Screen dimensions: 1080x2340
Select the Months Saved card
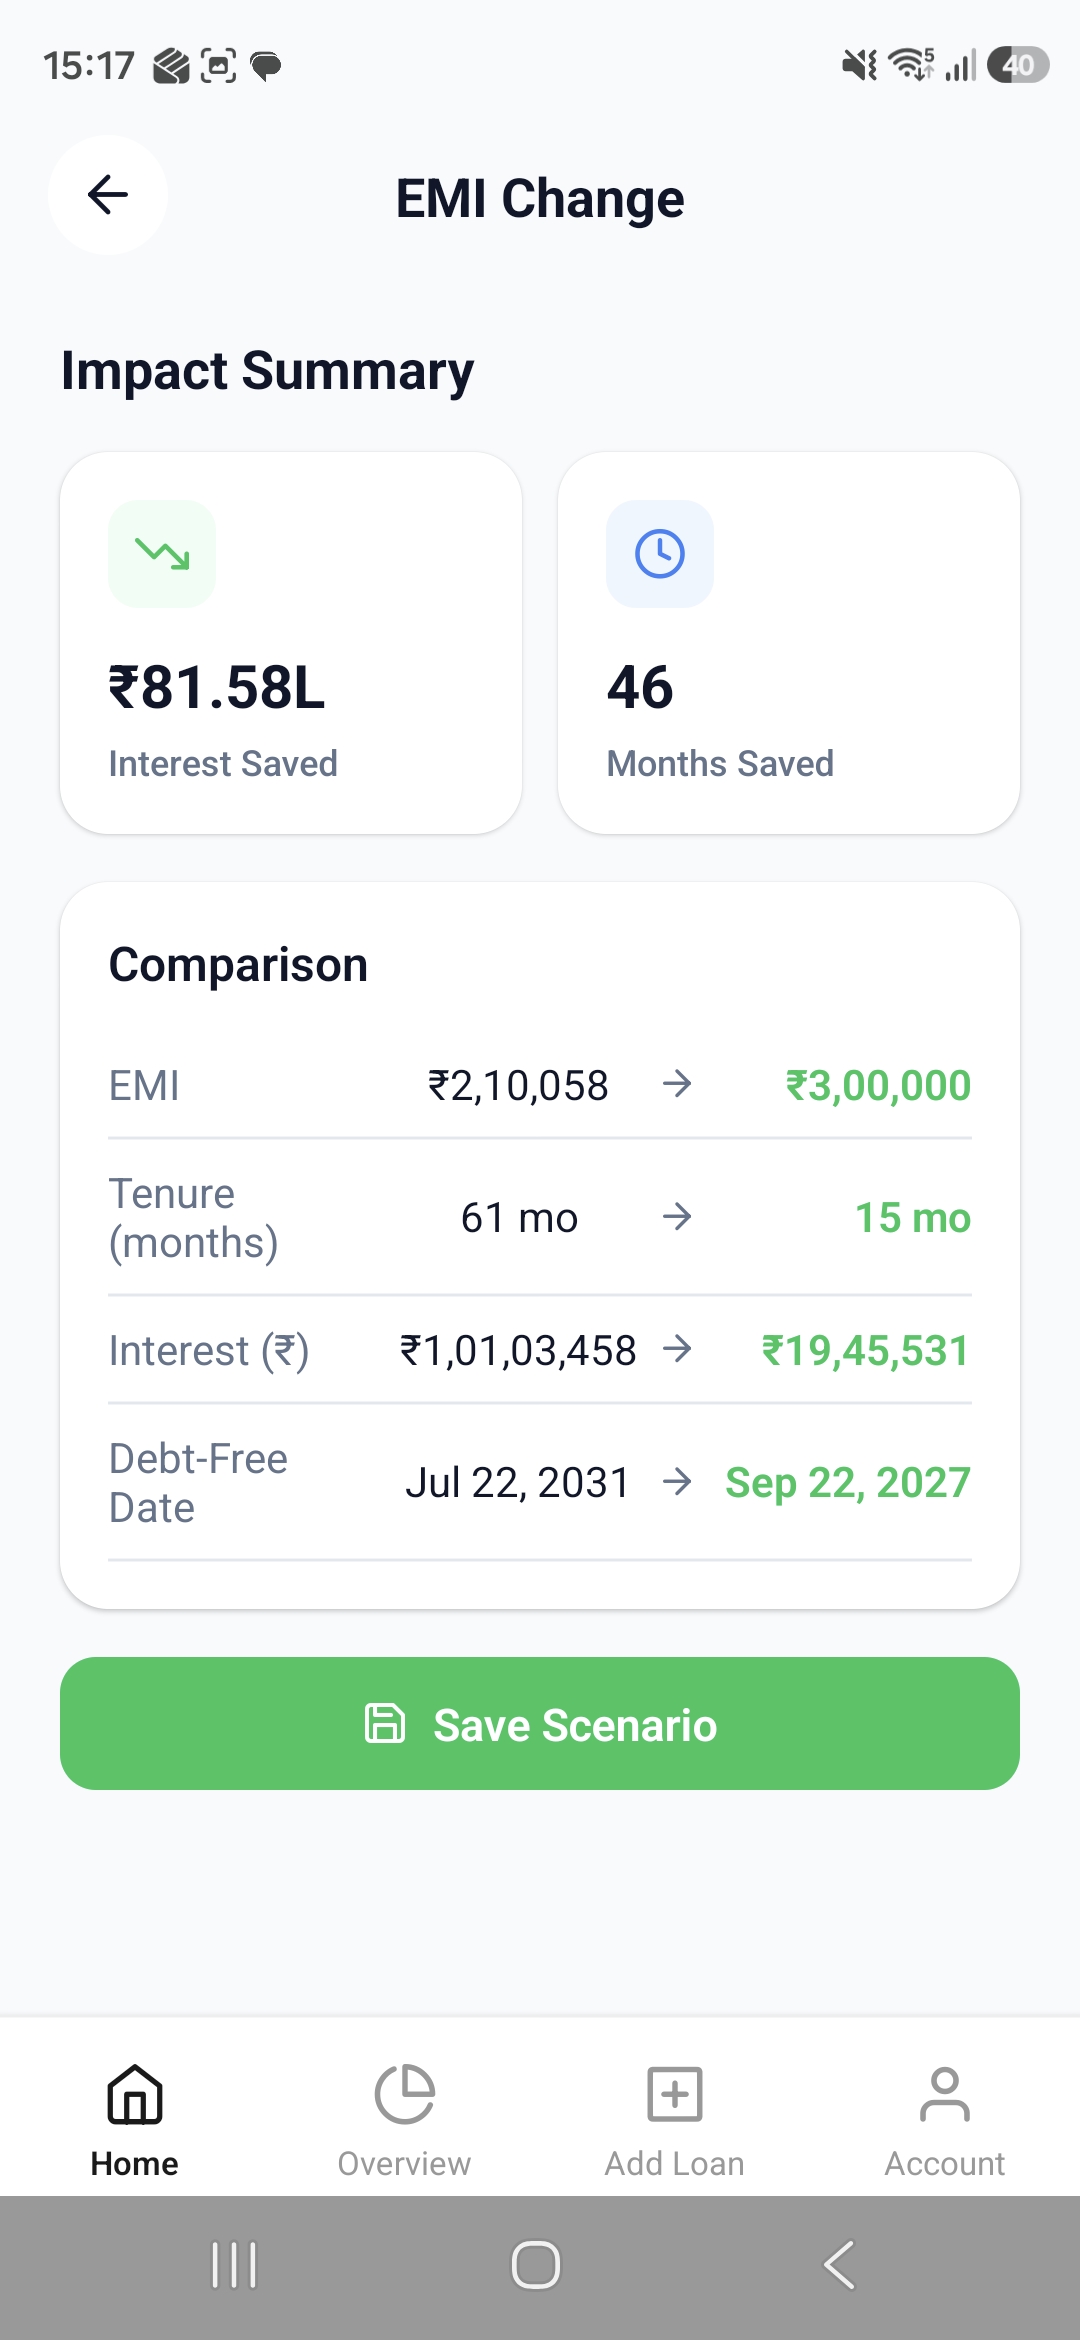(789, 643)
